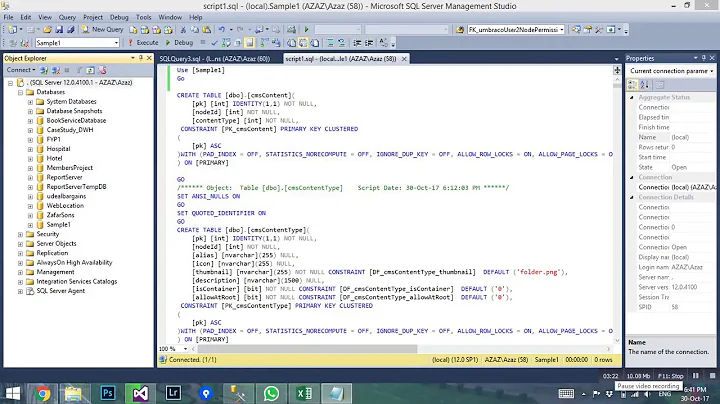
Task: Click the Increase Indent icon
Action: click(369, 43)
